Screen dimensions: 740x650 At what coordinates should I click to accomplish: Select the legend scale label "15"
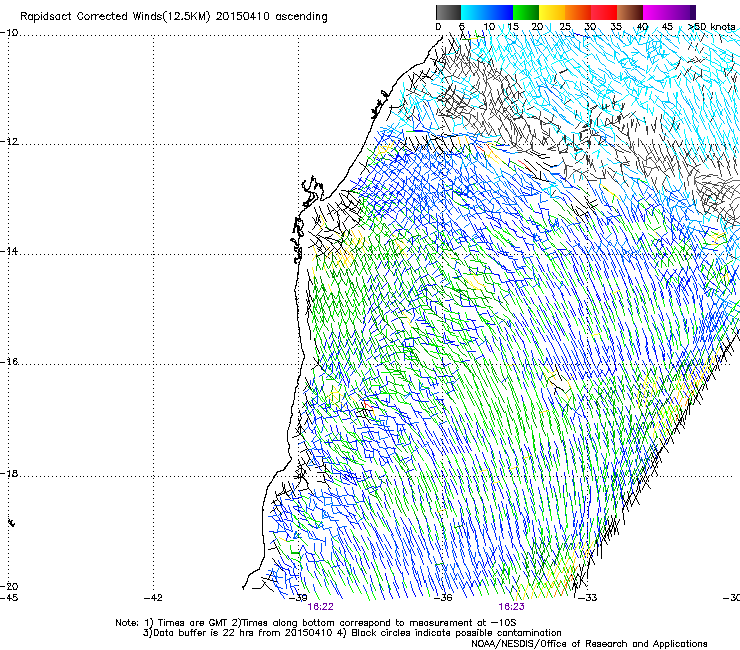(513, 27)
